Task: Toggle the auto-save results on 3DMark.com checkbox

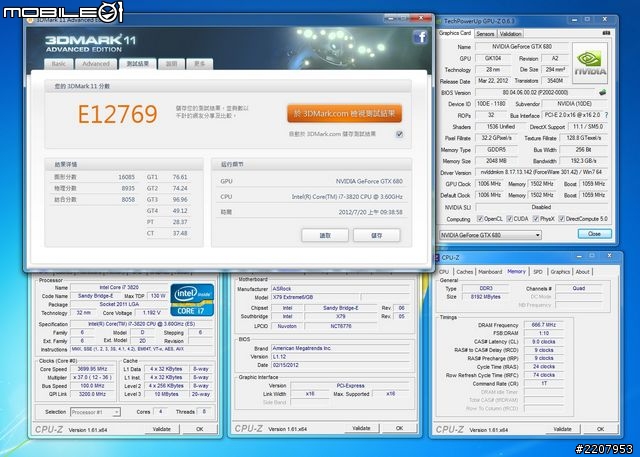Action: [x=399, y=134]
